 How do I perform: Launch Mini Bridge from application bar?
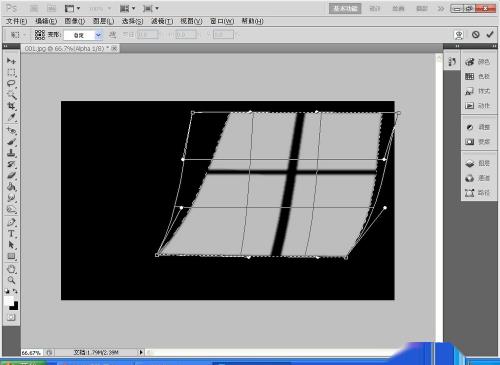[51, 8]
